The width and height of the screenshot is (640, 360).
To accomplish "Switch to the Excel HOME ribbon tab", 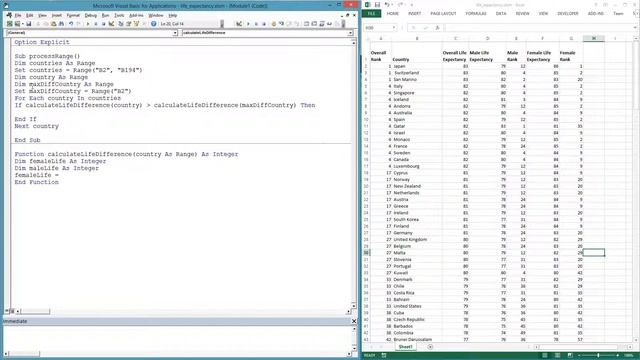I will tap(393, 13).
